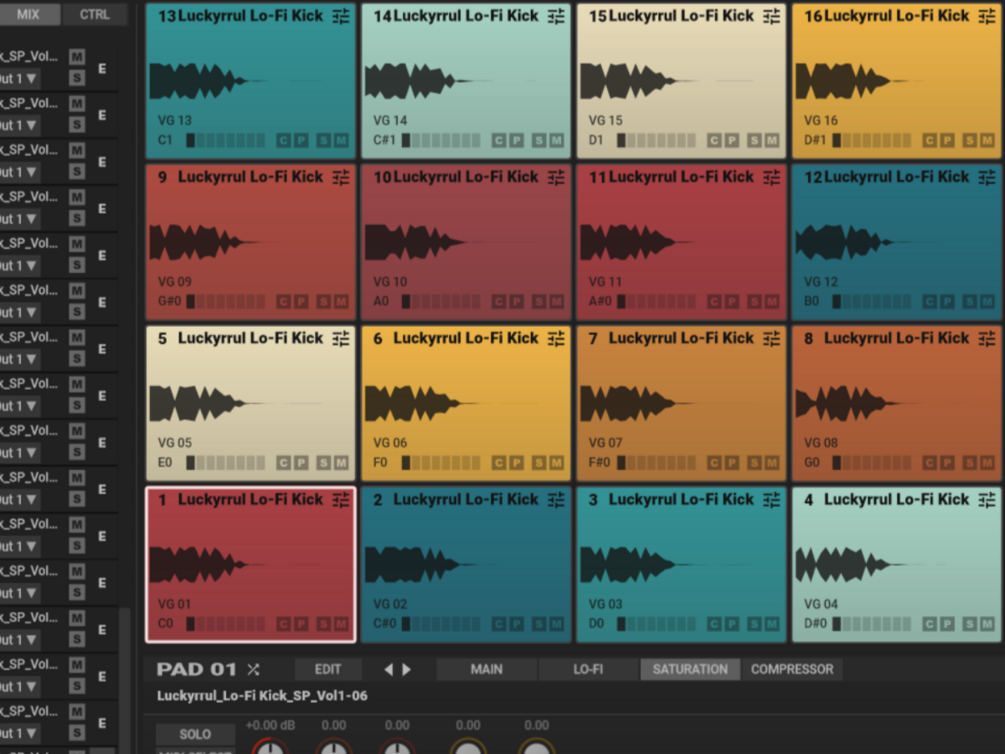Open settings icon on pad 16
The image size is (1005, 754).
(x=987, y=16)
